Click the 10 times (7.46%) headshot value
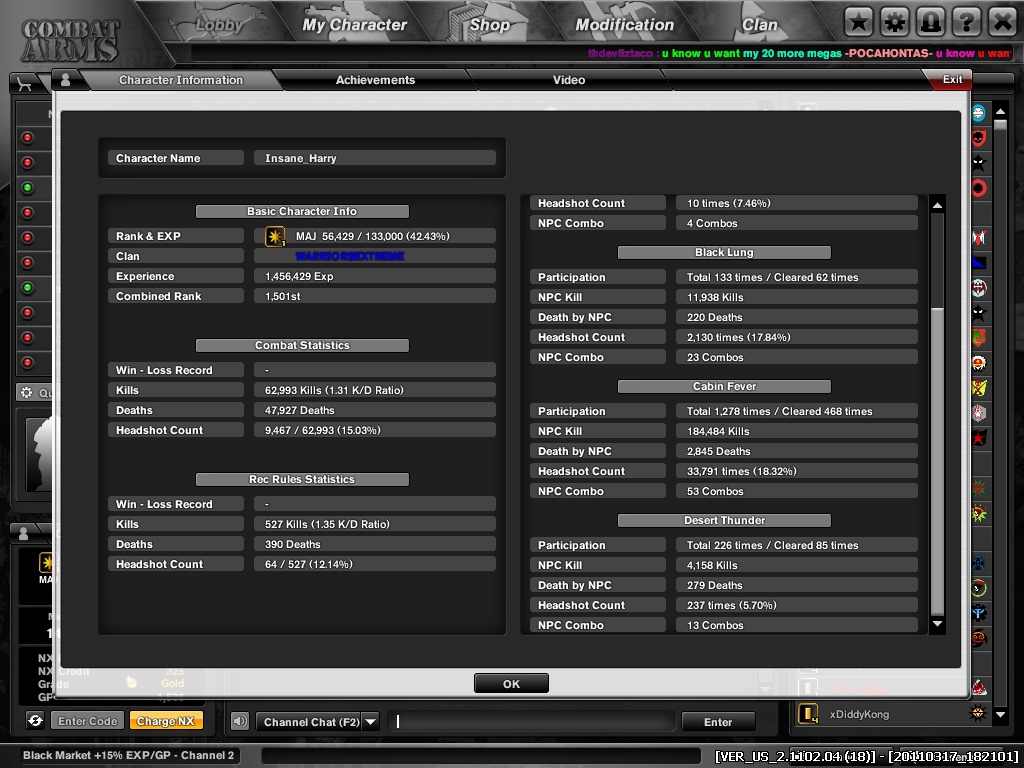Viewport: 1024px width, 768px height. pos(729,203)
